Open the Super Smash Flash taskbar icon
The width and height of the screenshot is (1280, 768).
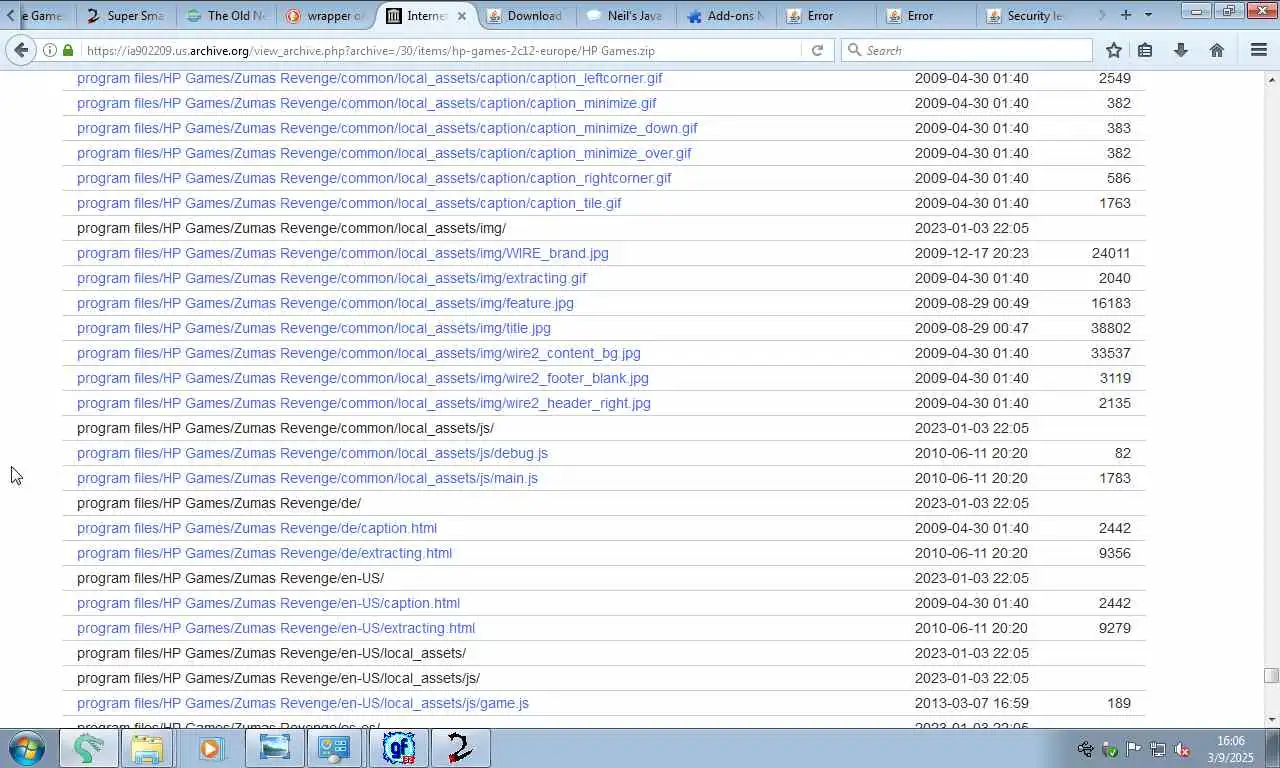(461, 748)
